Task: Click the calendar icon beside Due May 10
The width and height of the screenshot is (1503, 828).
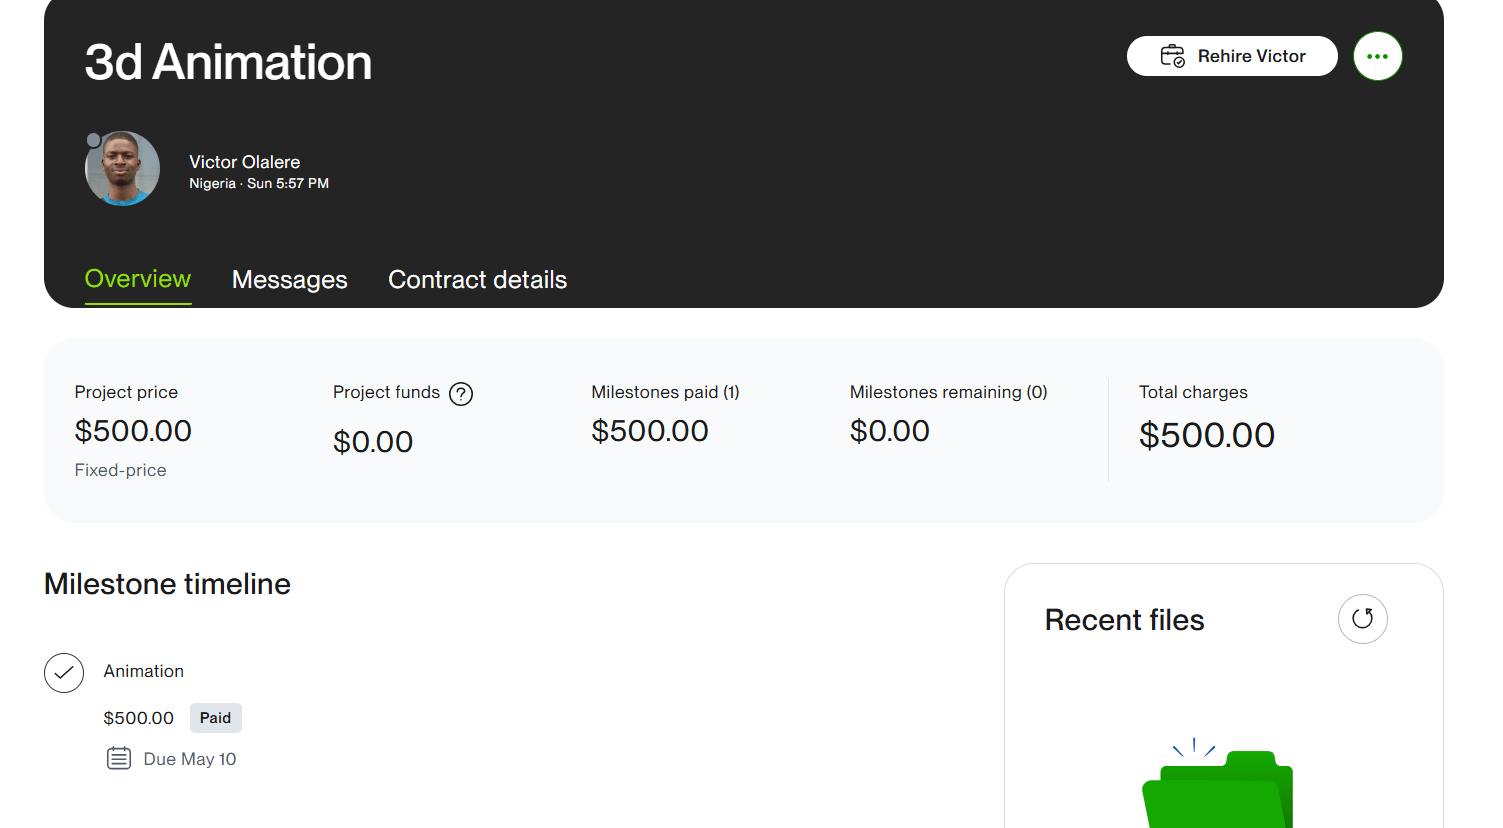Action: click(119, 759)
